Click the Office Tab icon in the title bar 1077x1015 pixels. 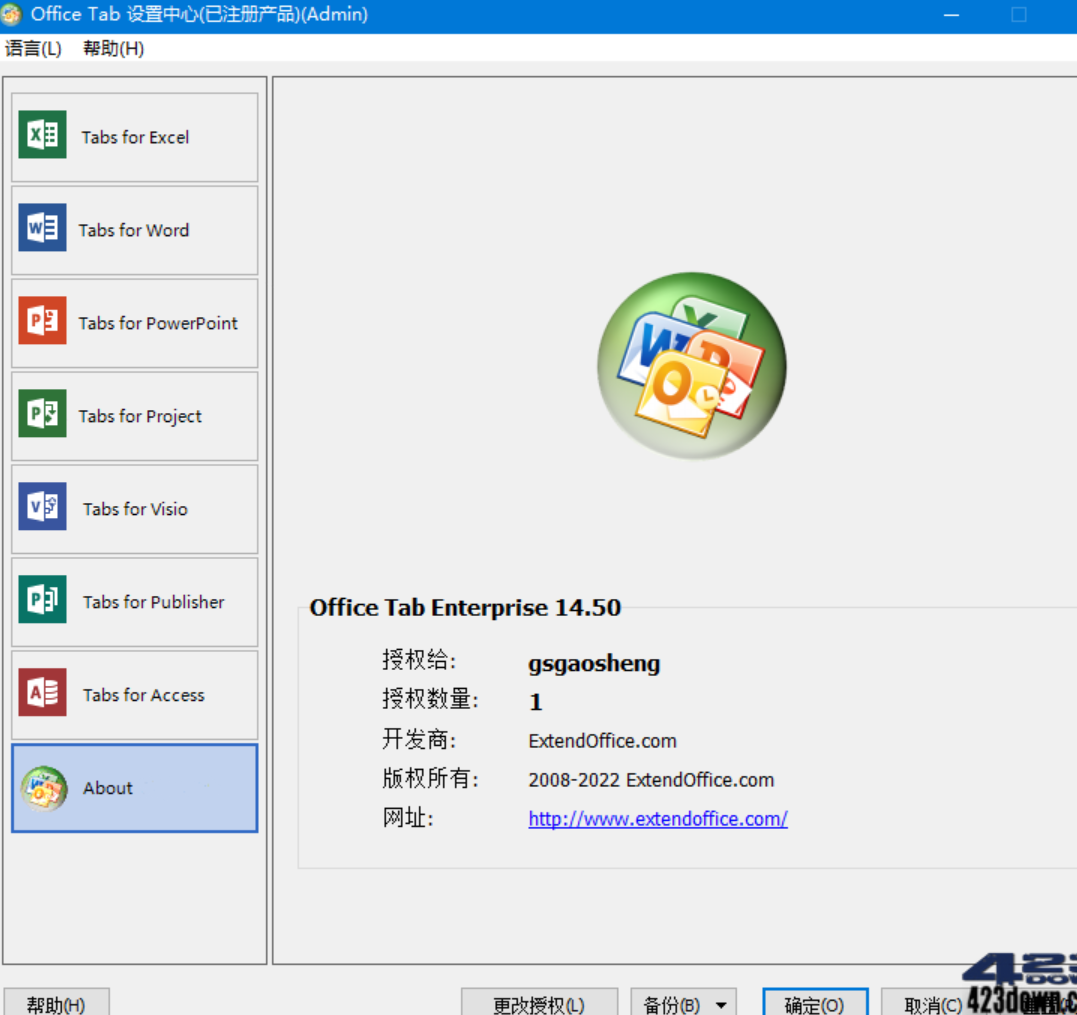click(x=11, y=14)
